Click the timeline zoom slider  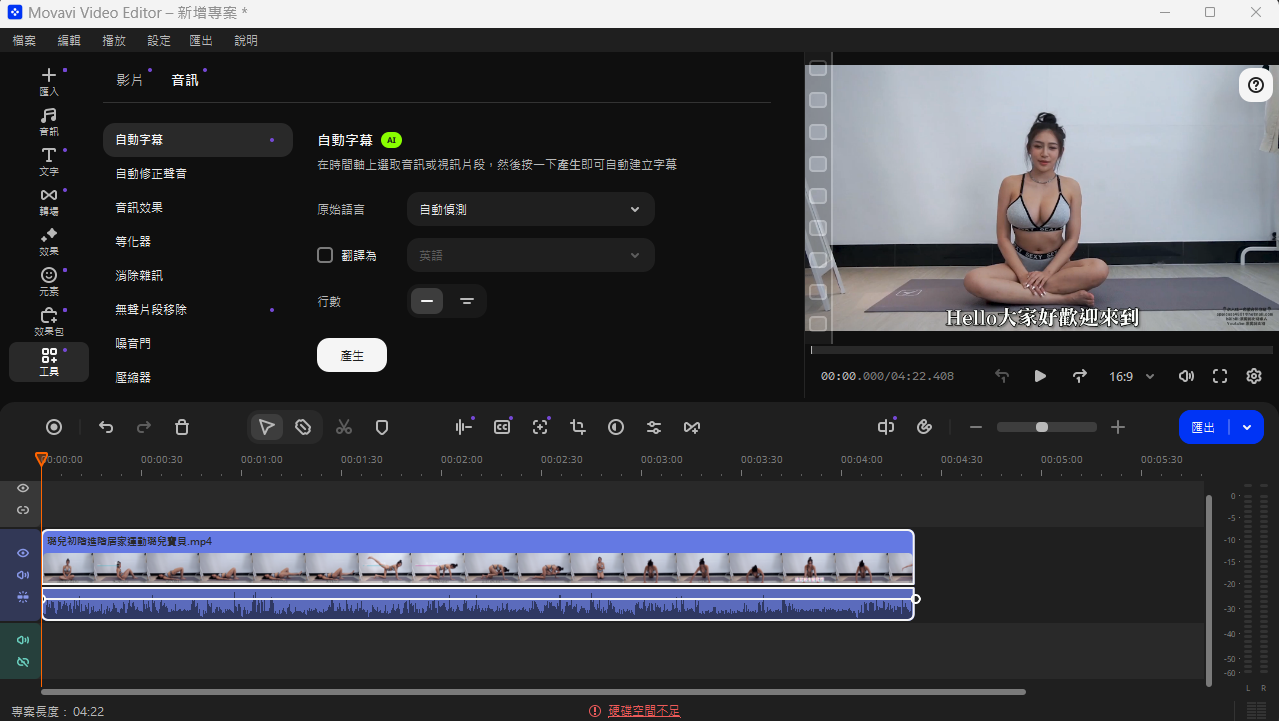pyautogui.click(x=1047, y=427)
